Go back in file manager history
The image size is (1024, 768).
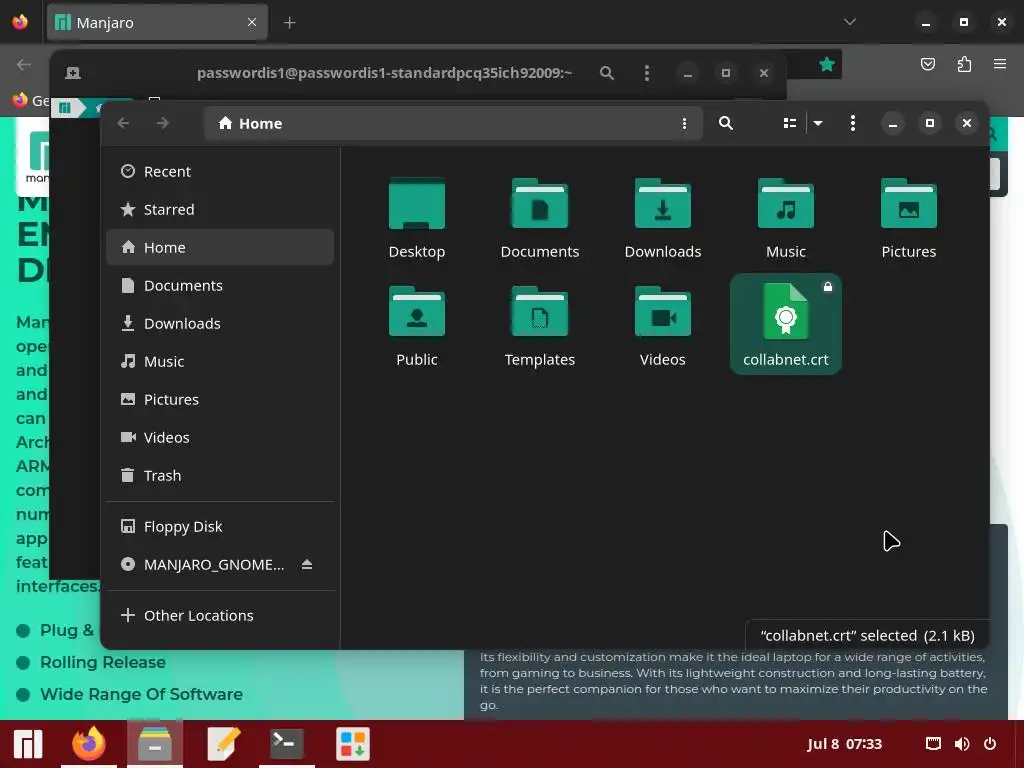(x=123, y=123)
